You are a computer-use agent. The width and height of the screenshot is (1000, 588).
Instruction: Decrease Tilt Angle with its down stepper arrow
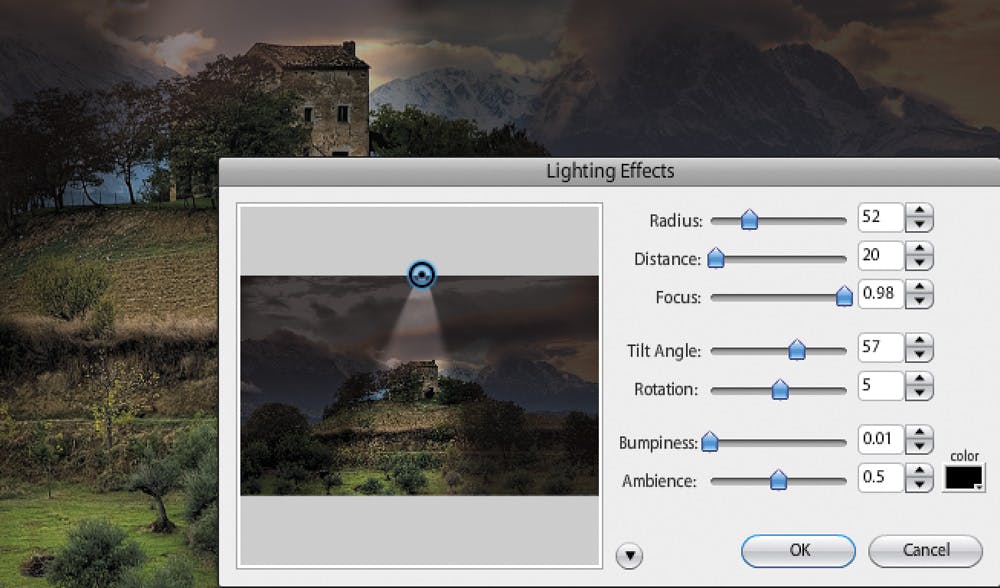pos(919,355)
